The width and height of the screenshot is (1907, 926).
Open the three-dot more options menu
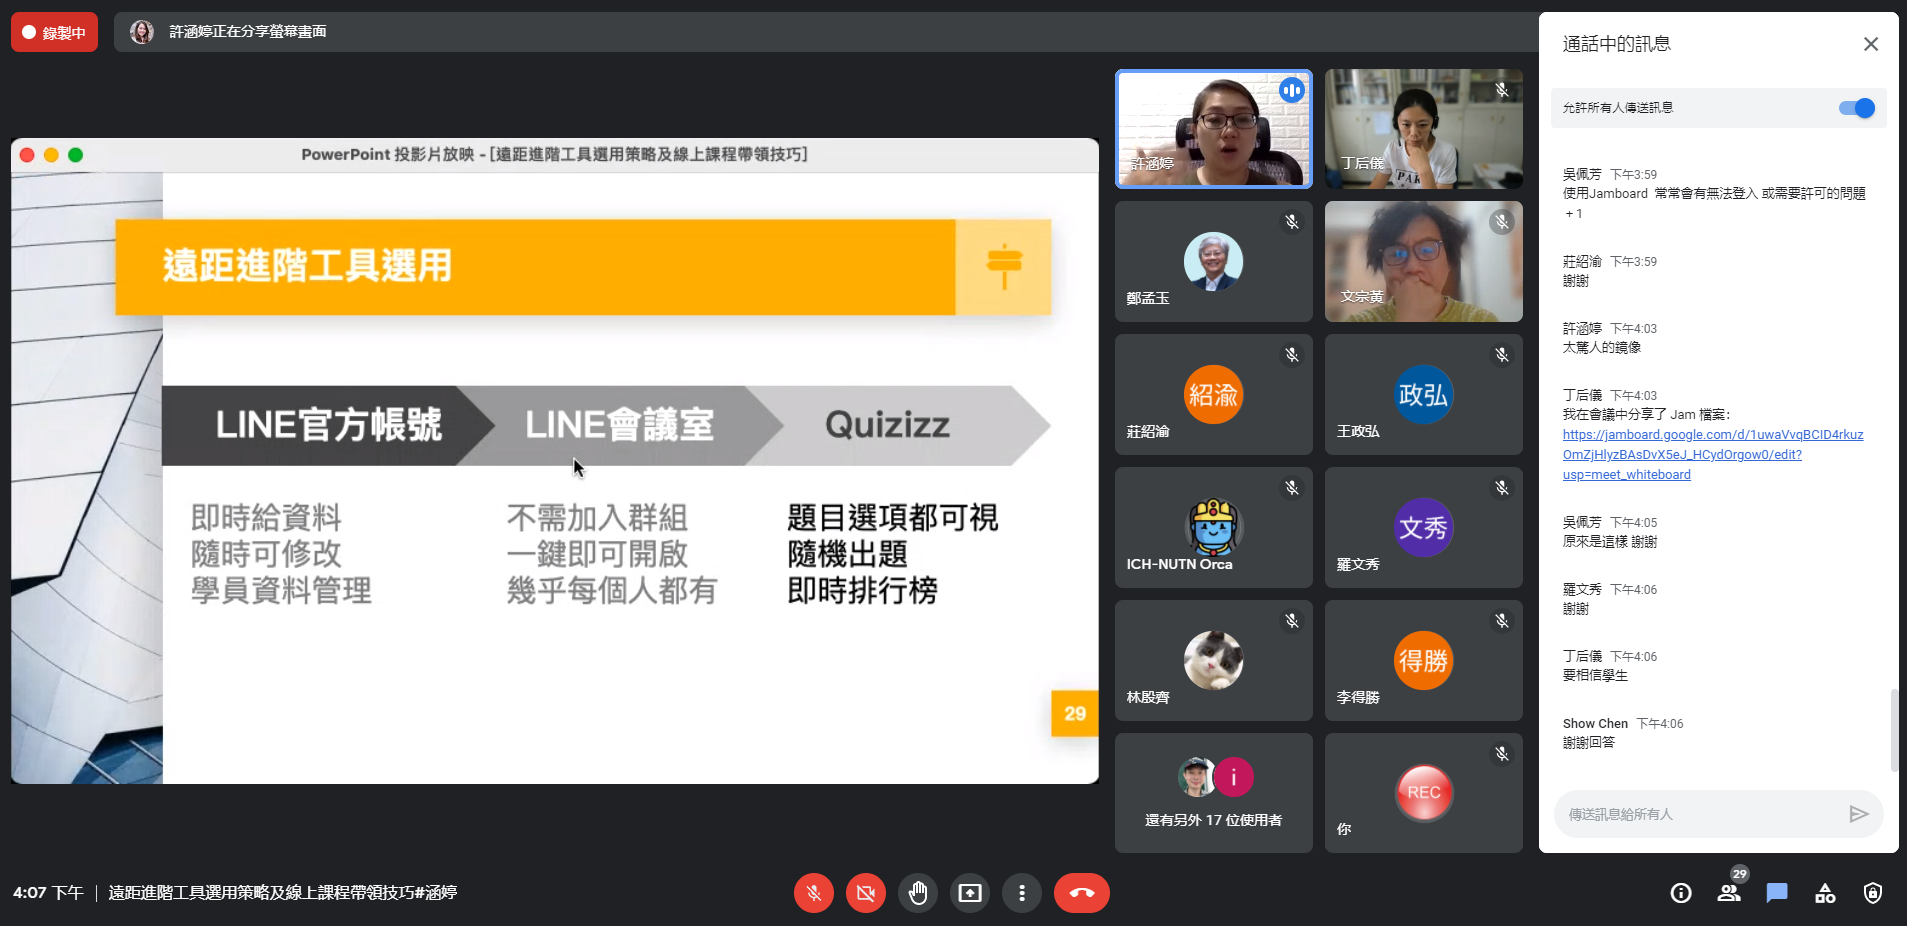[x=1022, y=893]
